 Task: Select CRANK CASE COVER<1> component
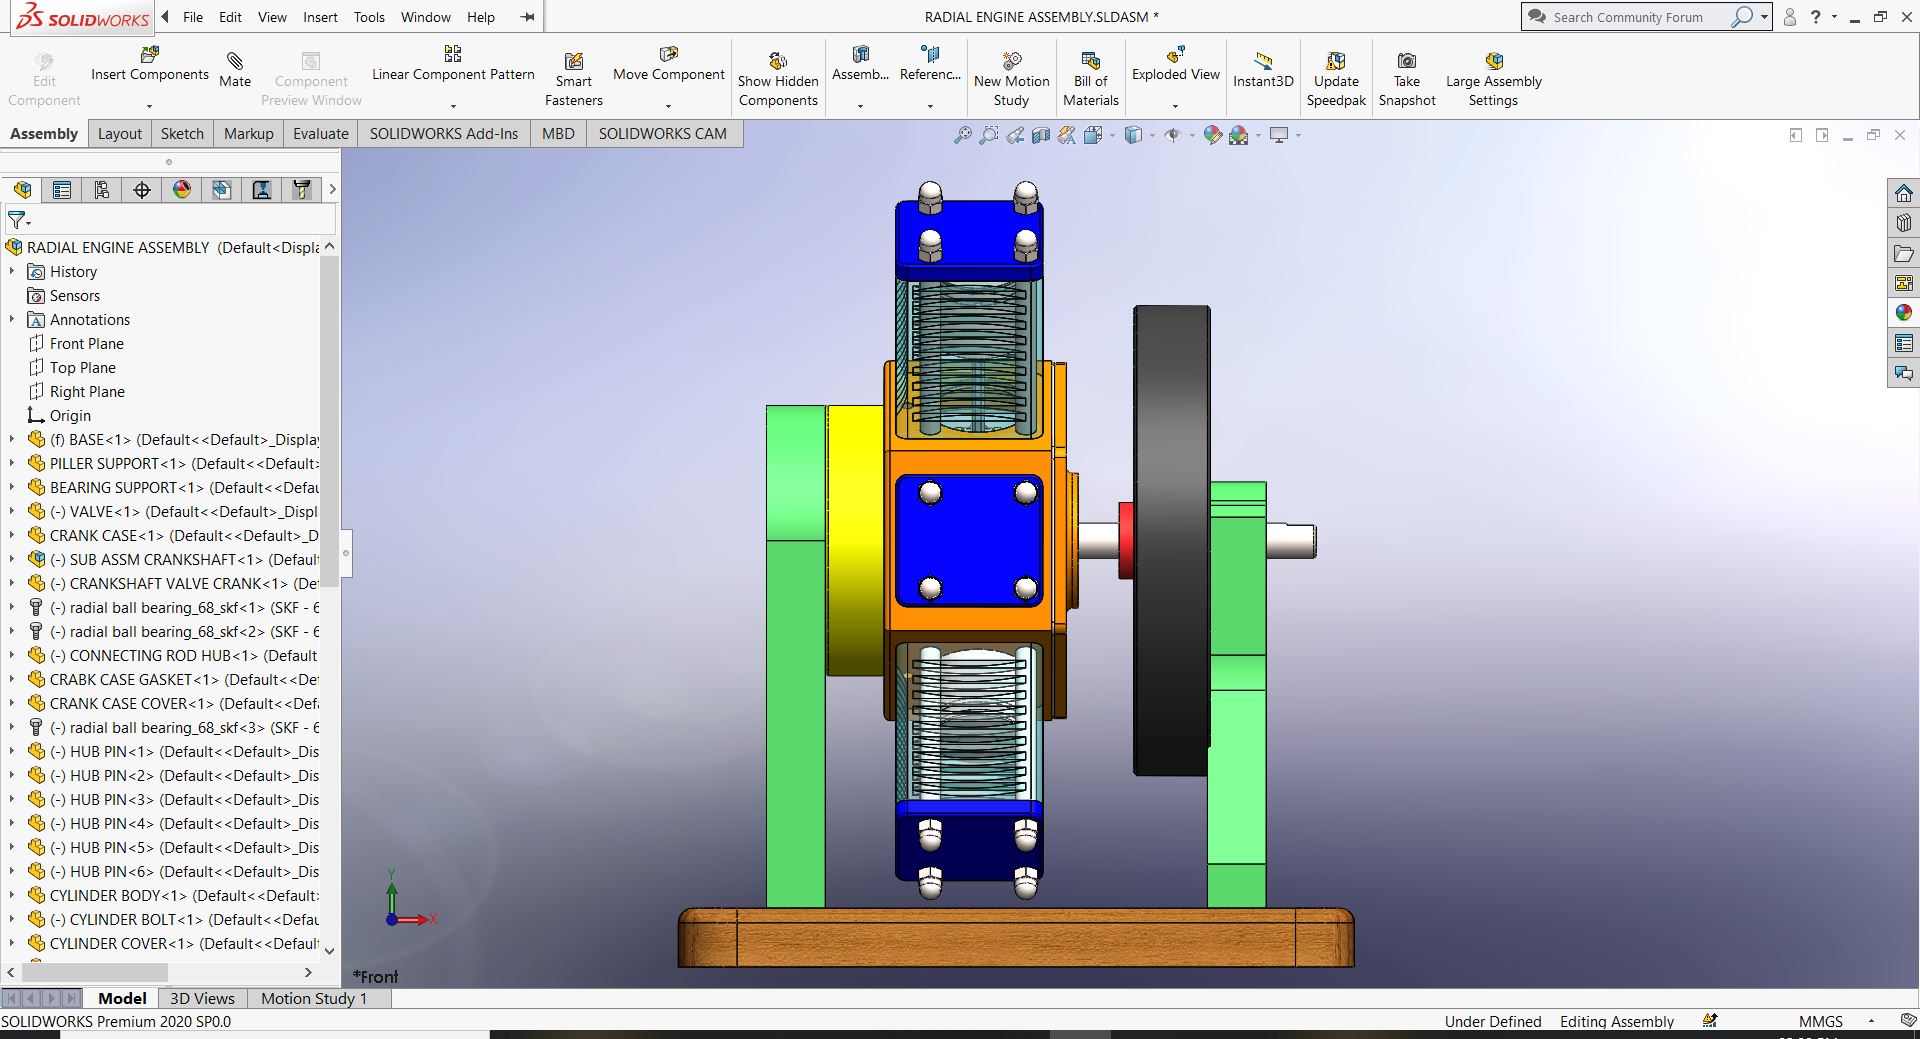point(173,703)
